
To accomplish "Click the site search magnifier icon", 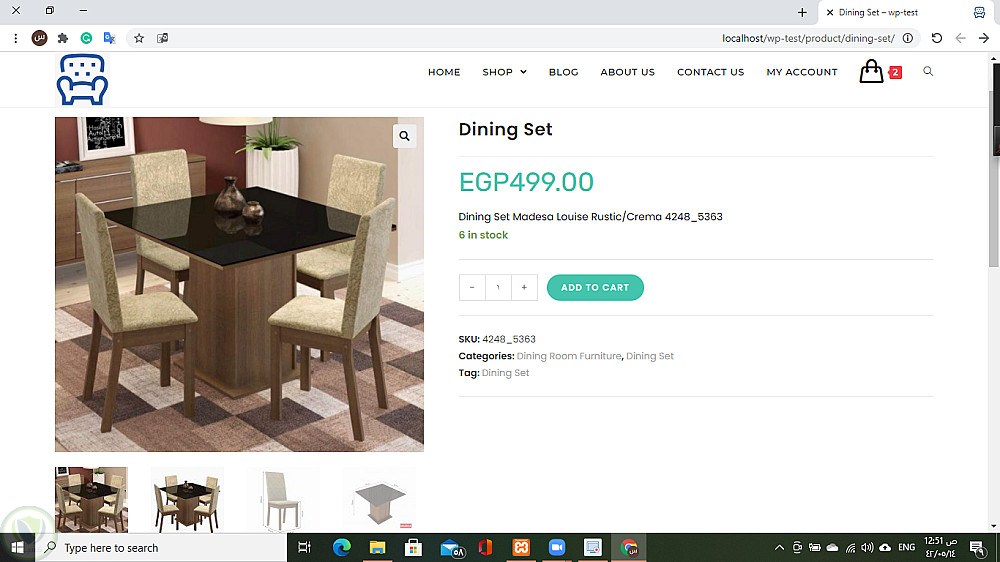I will (x=928, y=71).
